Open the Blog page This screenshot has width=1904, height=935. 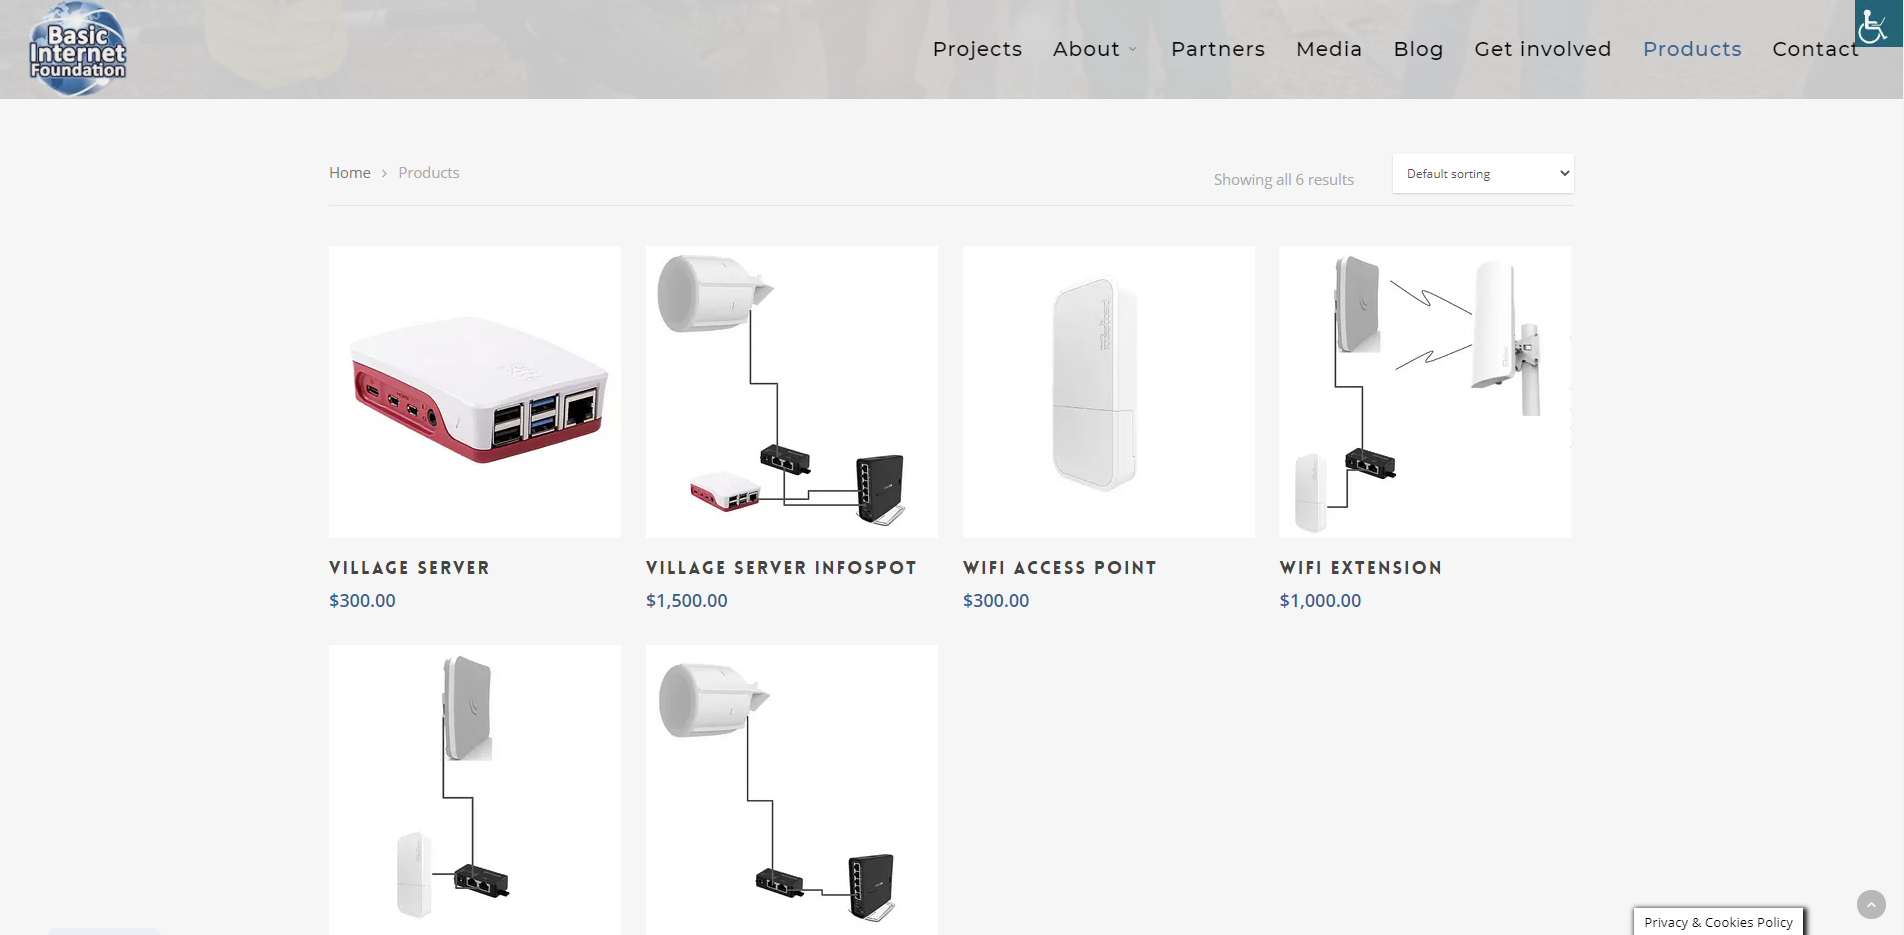point(1418,49)
